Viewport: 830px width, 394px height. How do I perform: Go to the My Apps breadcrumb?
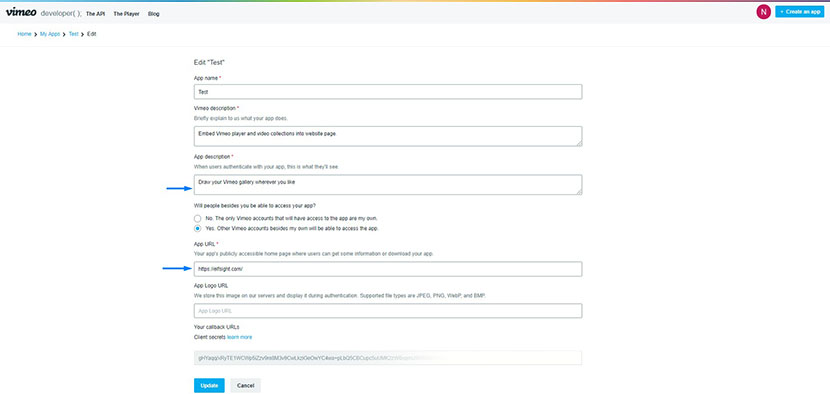click(x=50, y=34)
